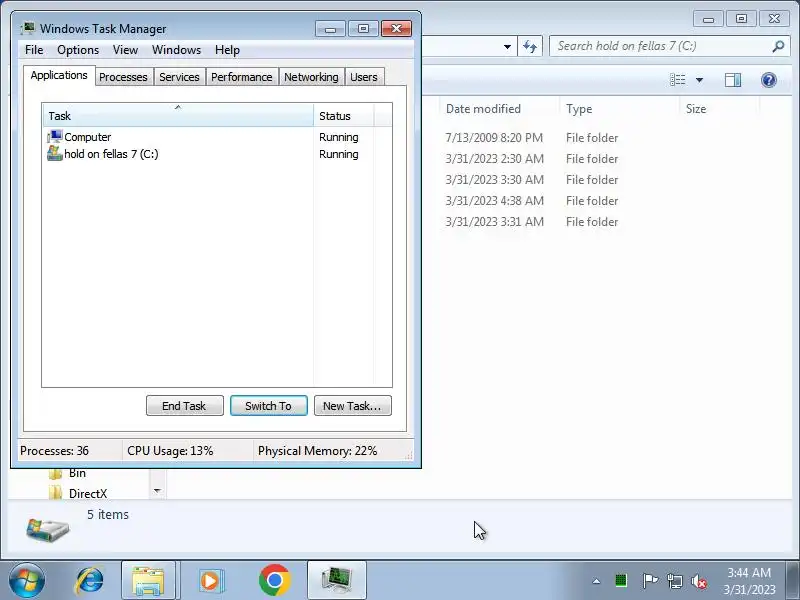800x600 pixels.
Task: Switch to the Processes tab
Action: point(123,77)
